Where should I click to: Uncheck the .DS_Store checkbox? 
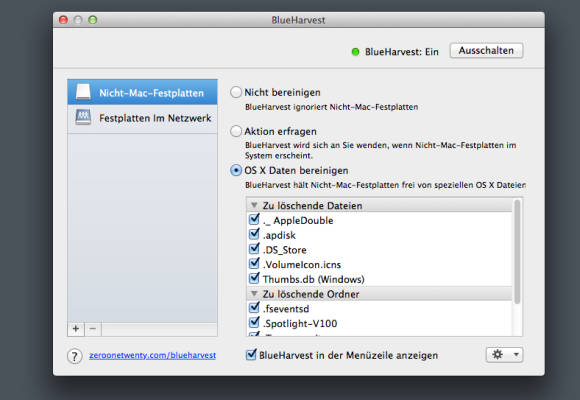click(x=254, y=249)
